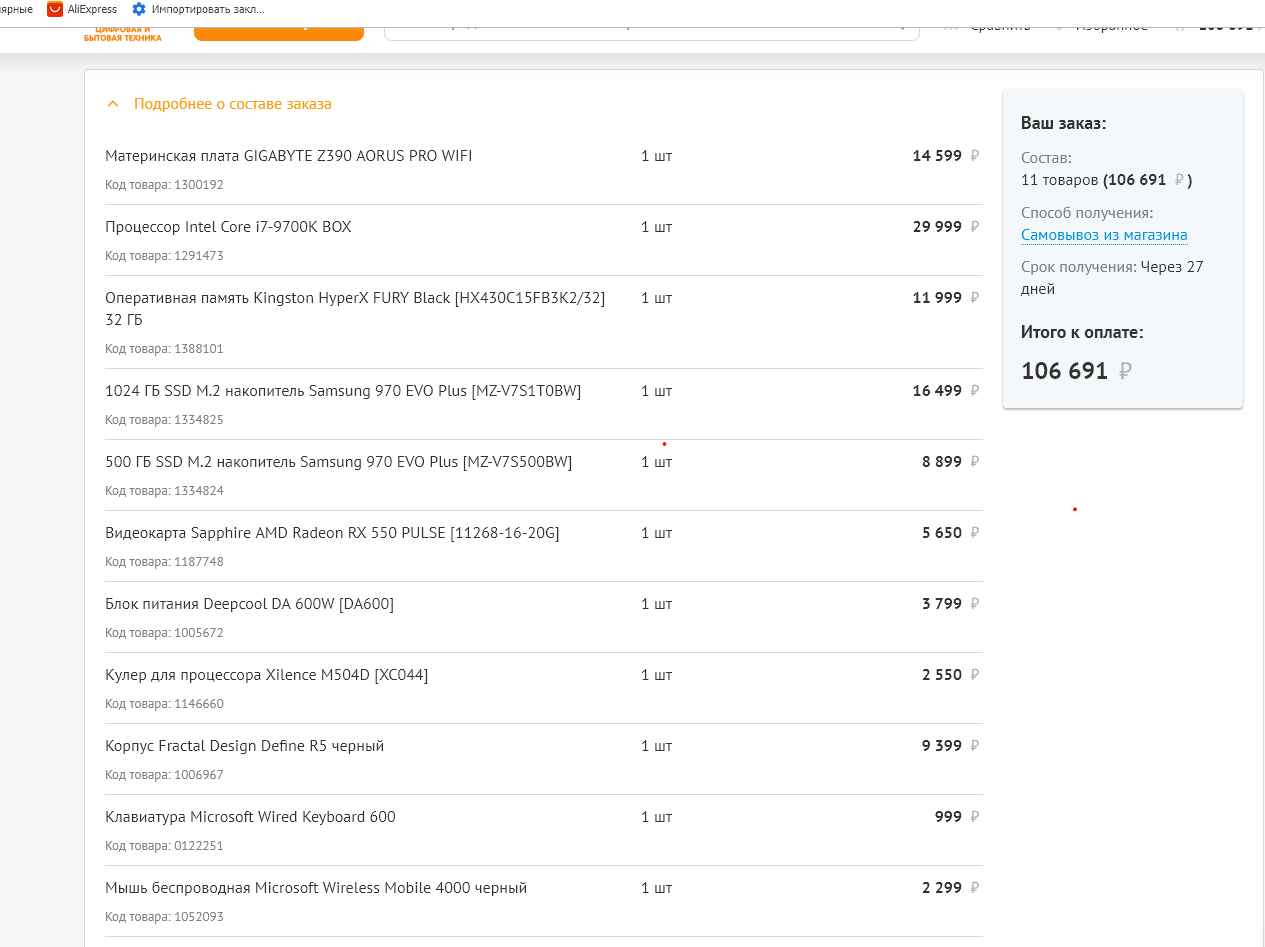Click the 1 шт quantity in the Intel Core i7-9700K row

click(657, 227)
